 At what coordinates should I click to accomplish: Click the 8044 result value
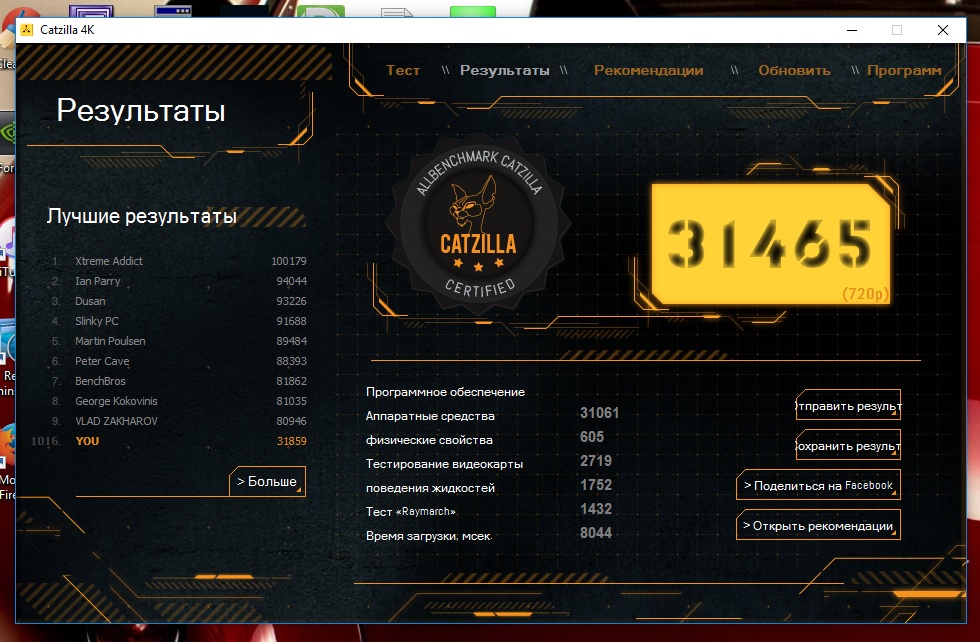click(x=596, y=533)
